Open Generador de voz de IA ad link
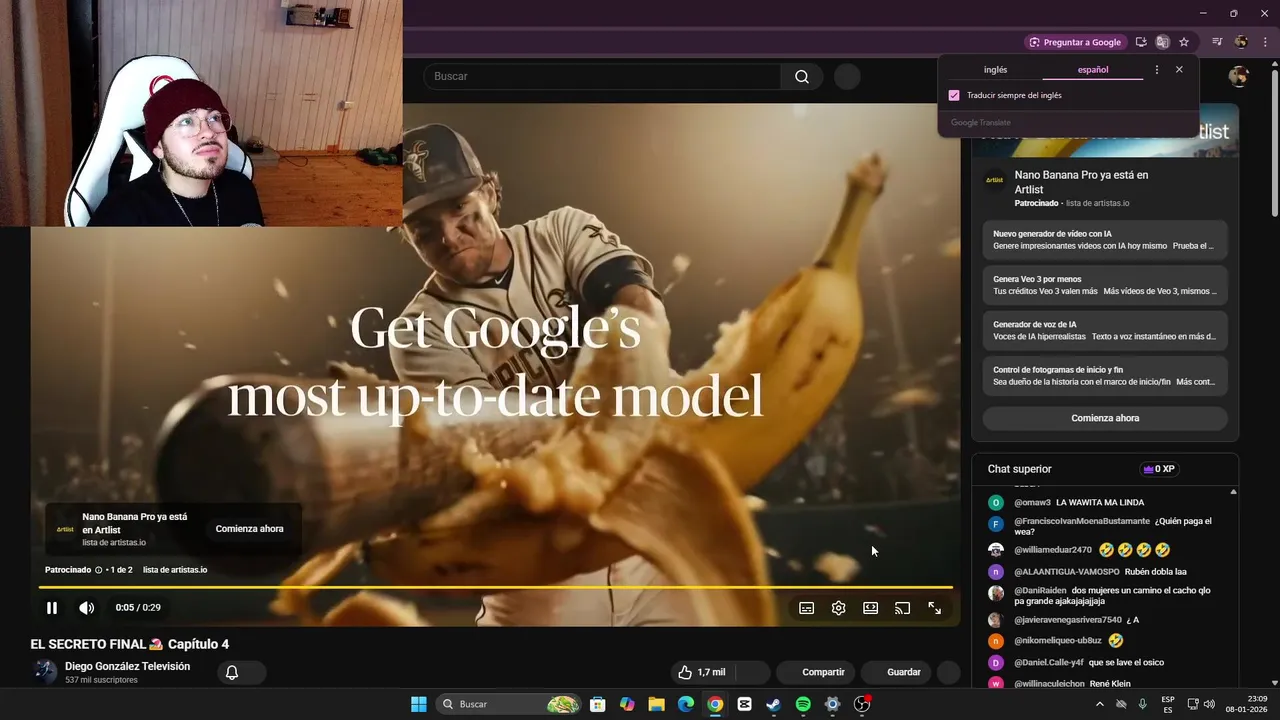Image resolution: width=1280 pixels, height=720 pixels. pyautogui.click(x=1105, y=331)
